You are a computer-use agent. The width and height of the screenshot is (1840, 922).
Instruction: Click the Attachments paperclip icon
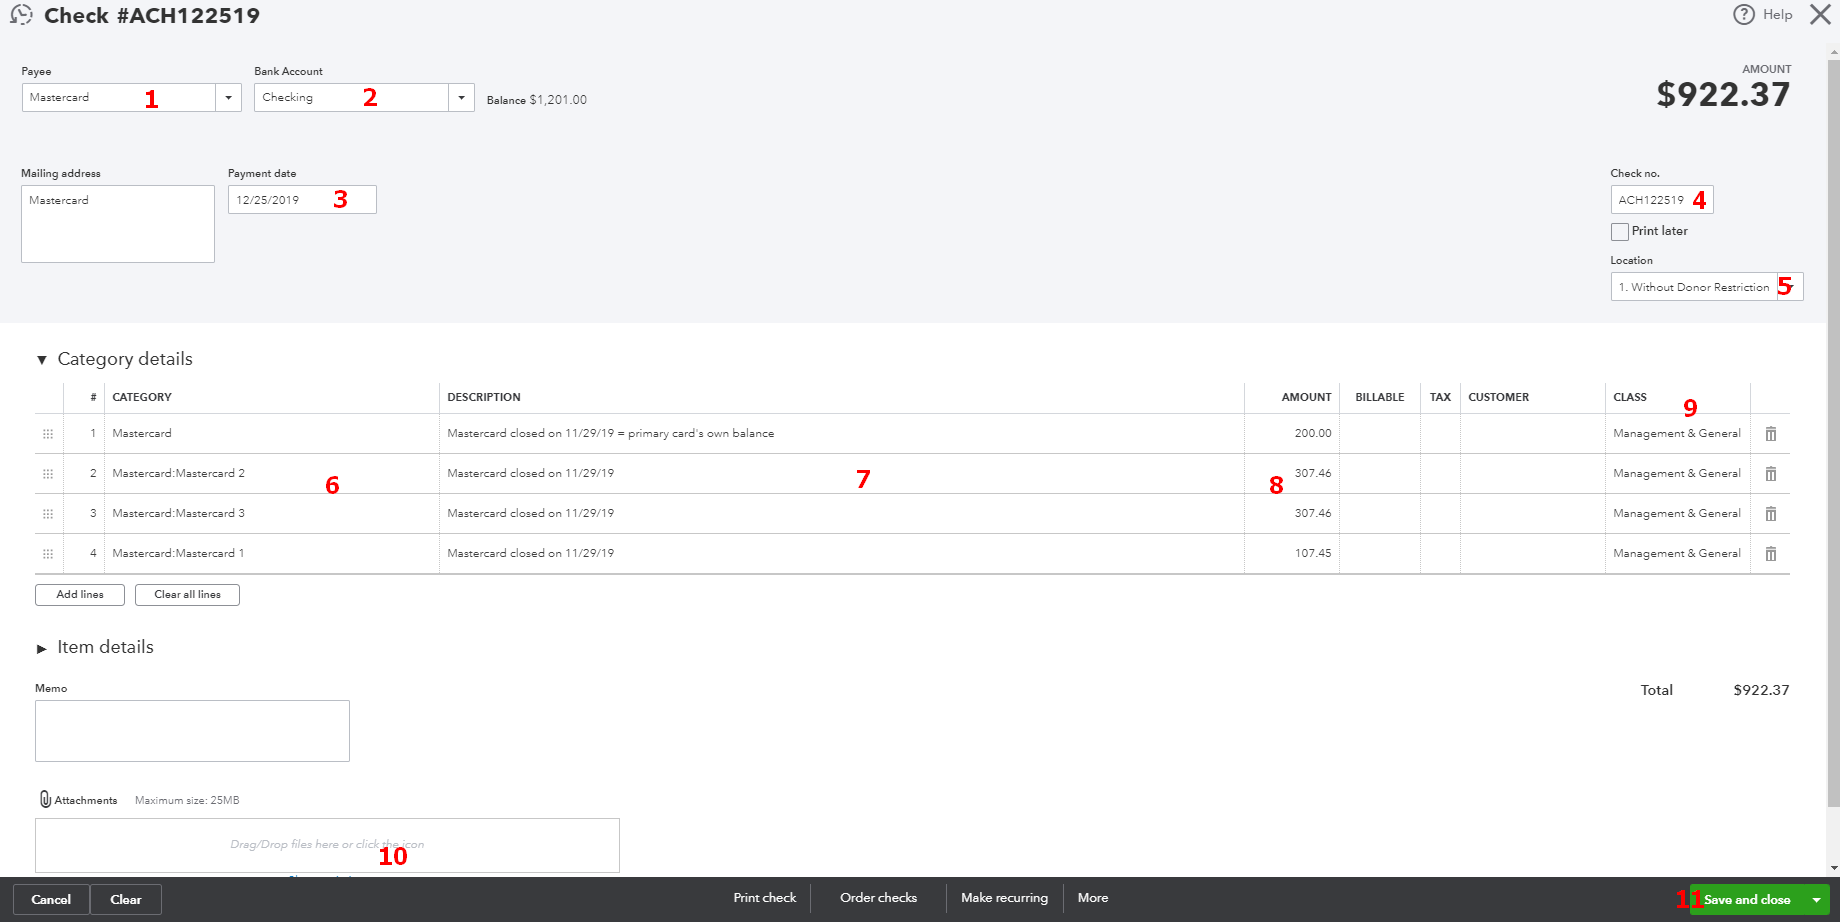point(45,799)
